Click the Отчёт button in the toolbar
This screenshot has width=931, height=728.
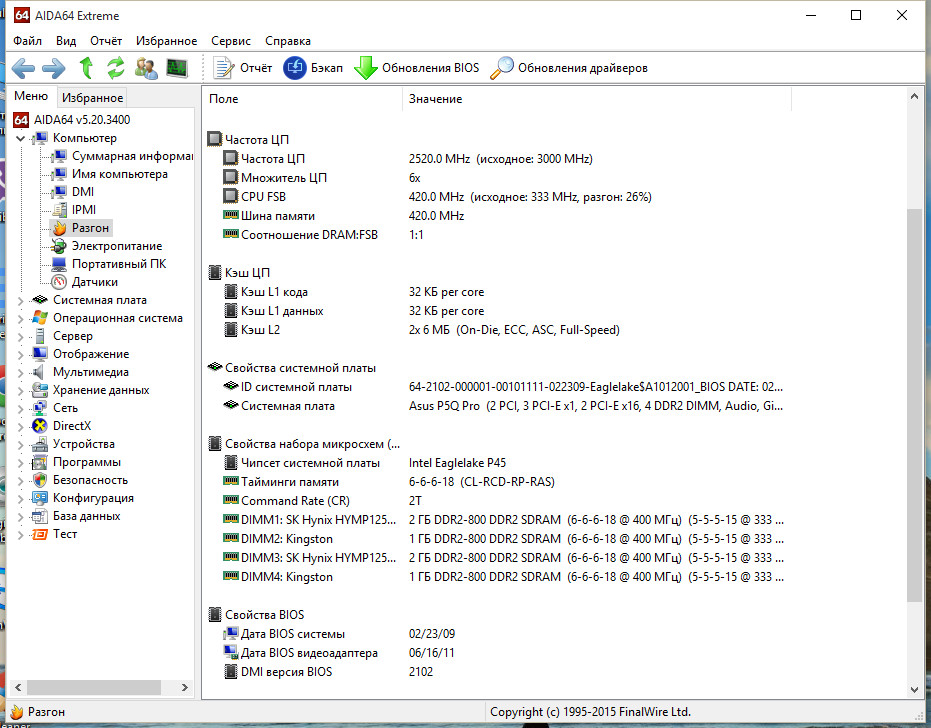(243, 68)
